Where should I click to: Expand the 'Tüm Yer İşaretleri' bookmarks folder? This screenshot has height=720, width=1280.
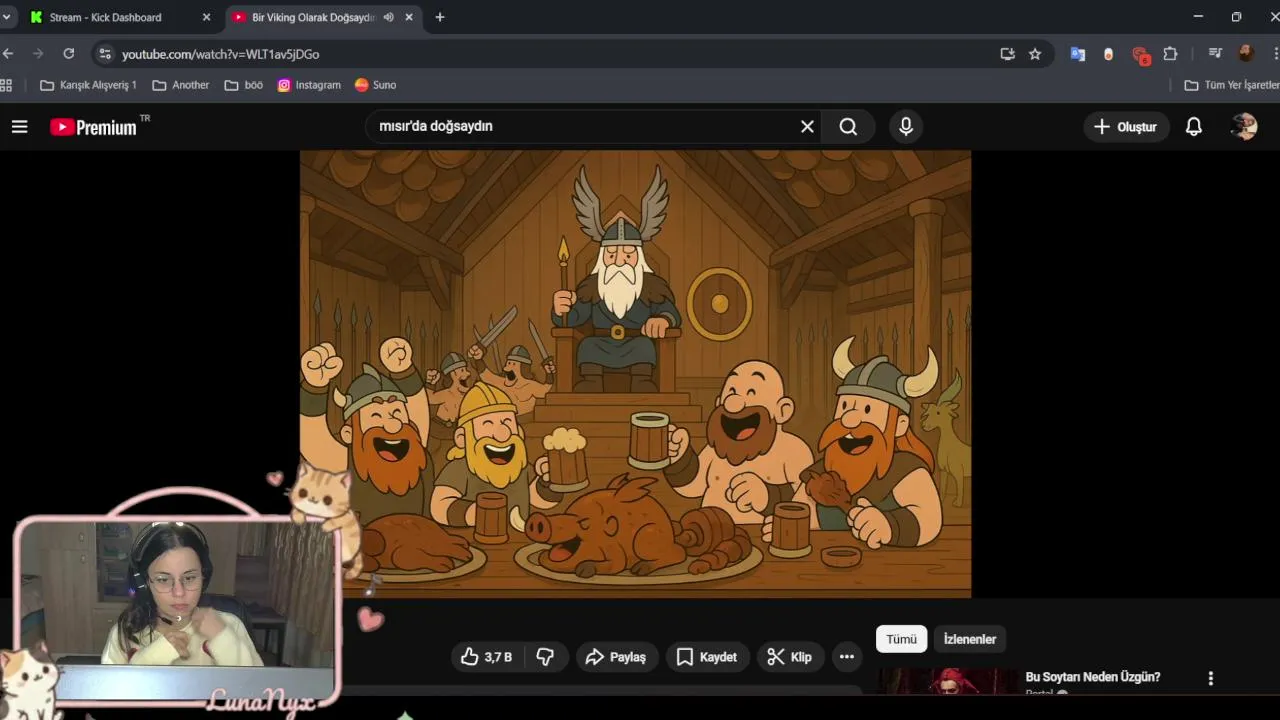(1232, 85)
